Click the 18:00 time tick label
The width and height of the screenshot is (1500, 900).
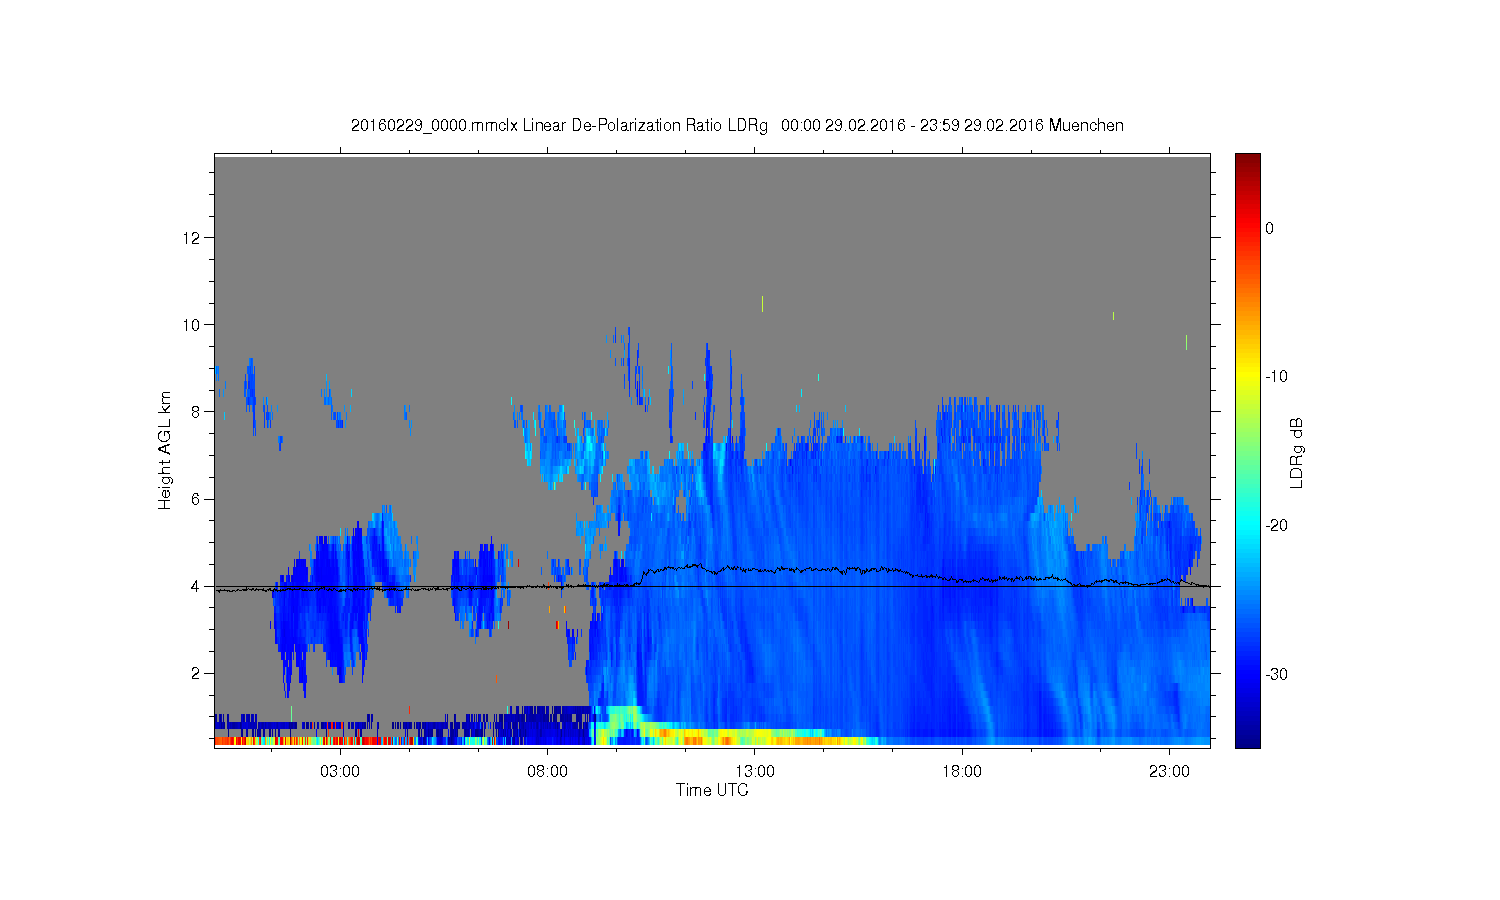(962, 772)
